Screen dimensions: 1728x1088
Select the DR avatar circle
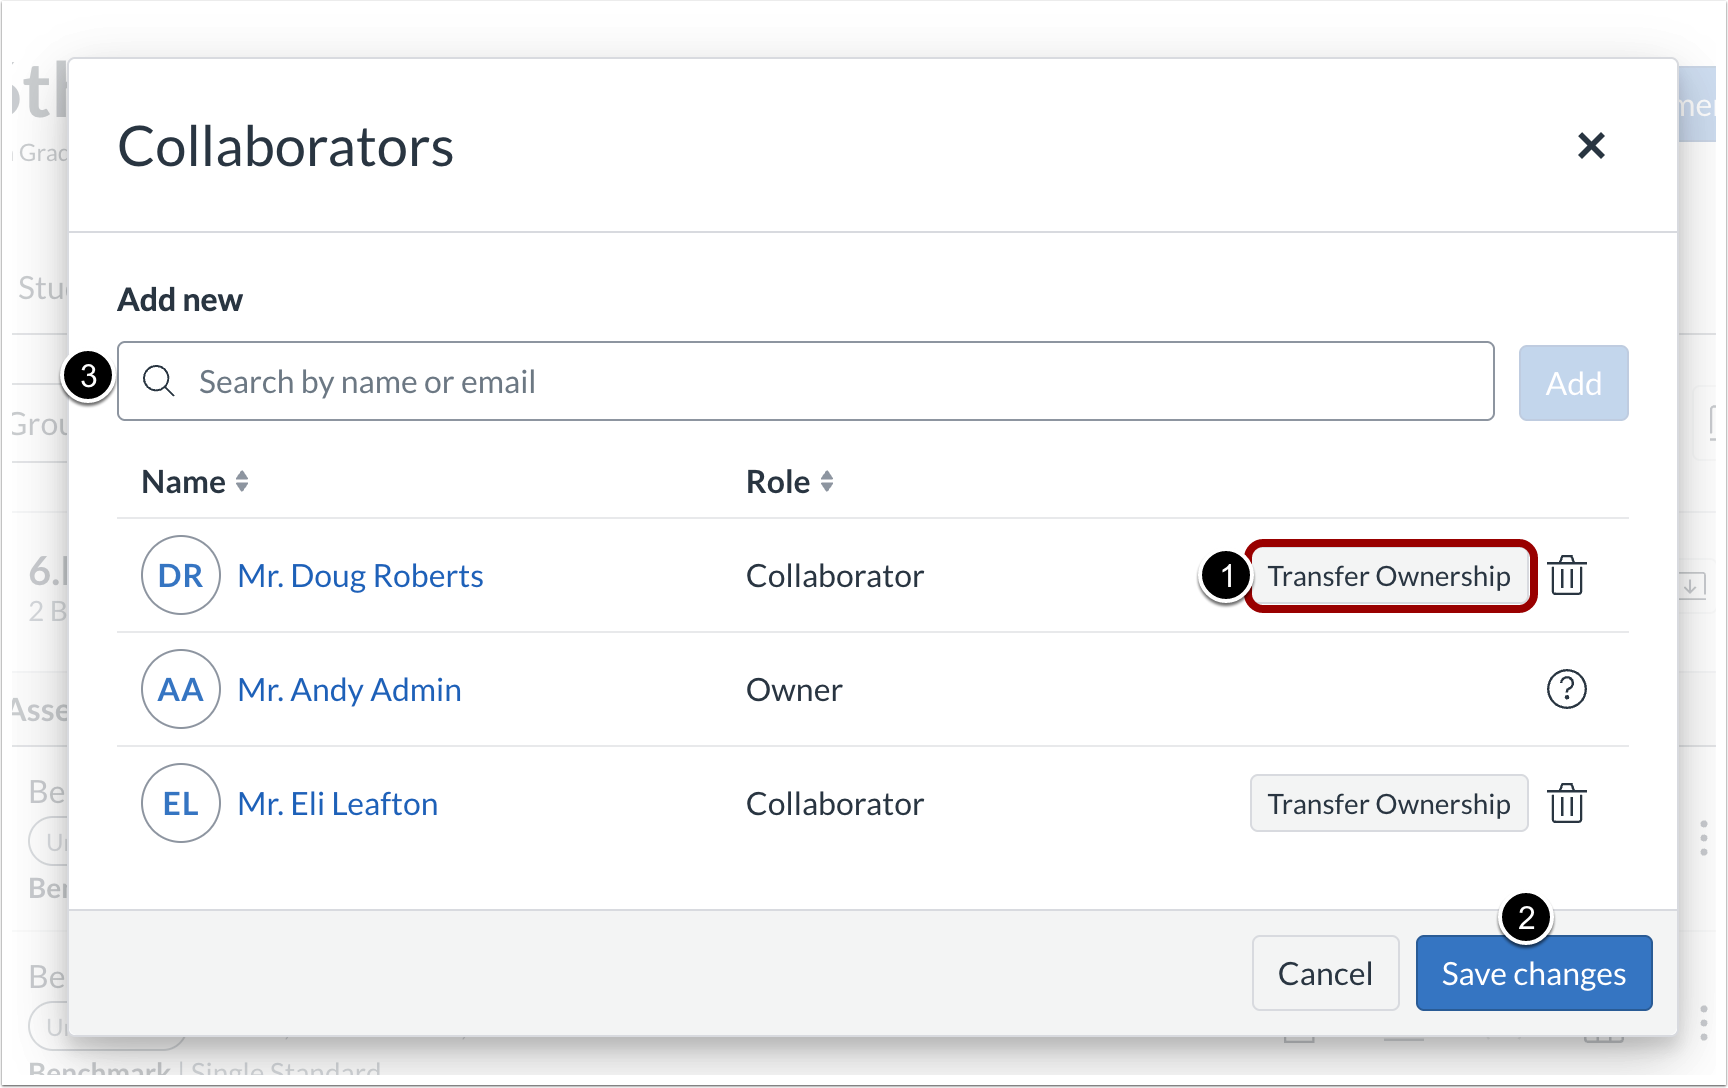pos(181,575)
